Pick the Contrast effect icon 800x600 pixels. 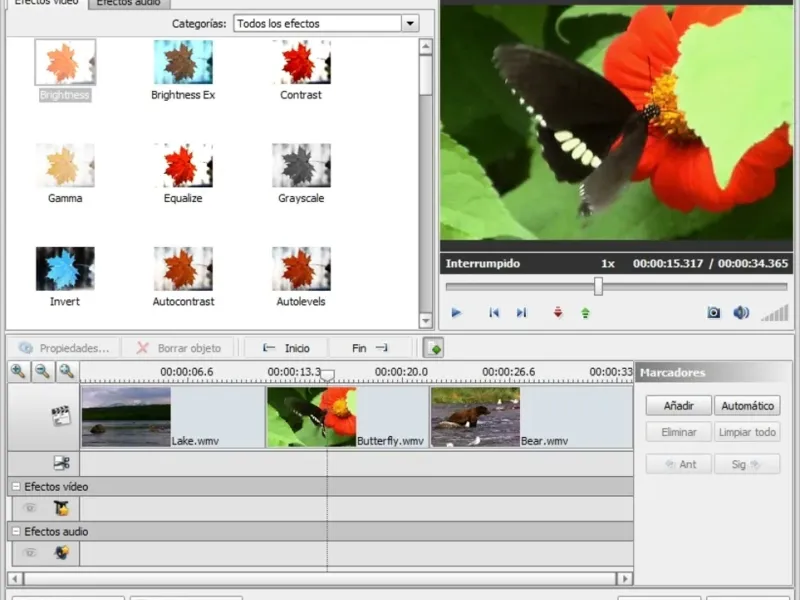point(301,62)
